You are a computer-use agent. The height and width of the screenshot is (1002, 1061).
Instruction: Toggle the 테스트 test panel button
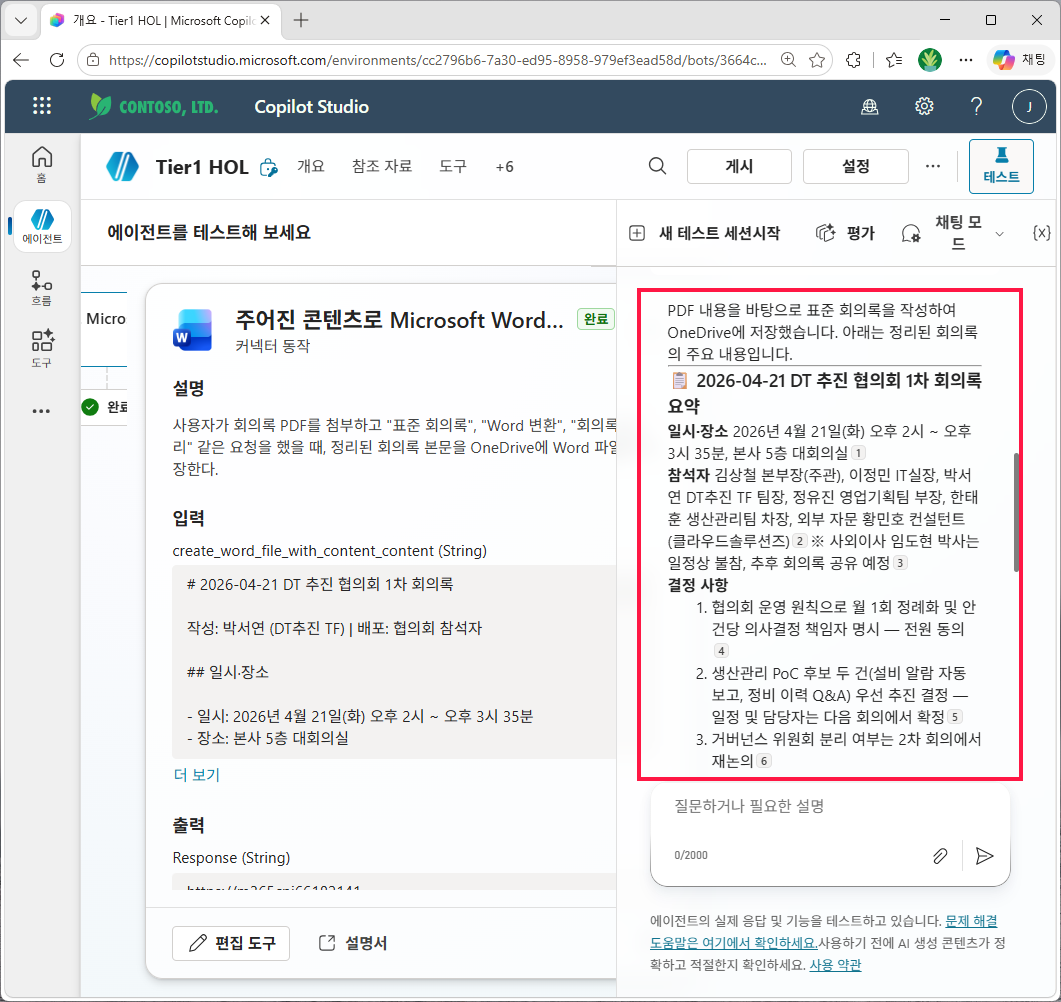pos(1001,166)
